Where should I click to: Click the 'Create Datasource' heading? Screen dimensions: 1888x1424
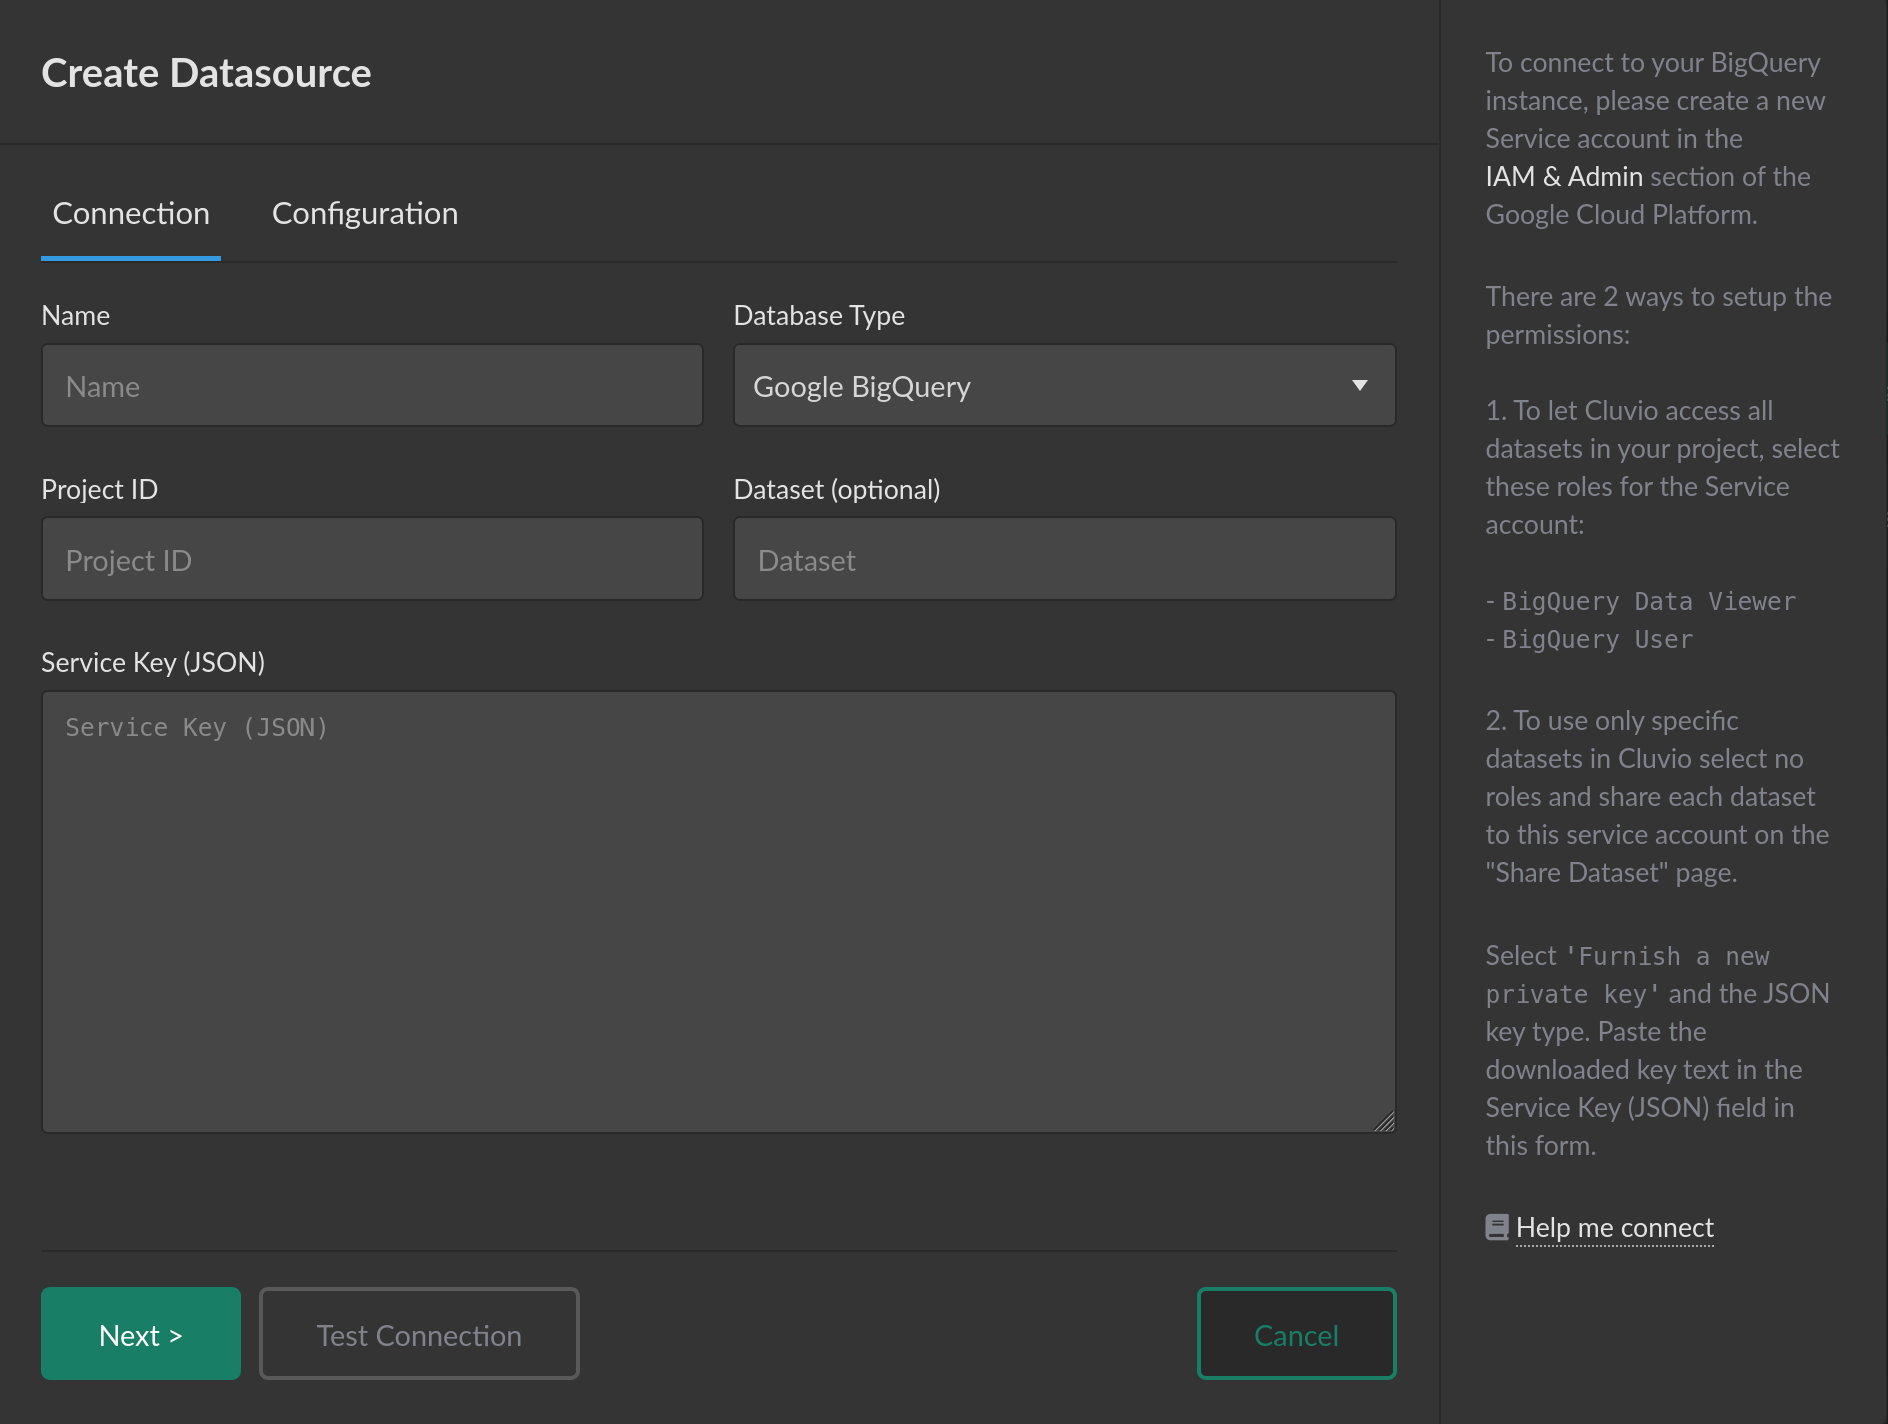(206, 73)
